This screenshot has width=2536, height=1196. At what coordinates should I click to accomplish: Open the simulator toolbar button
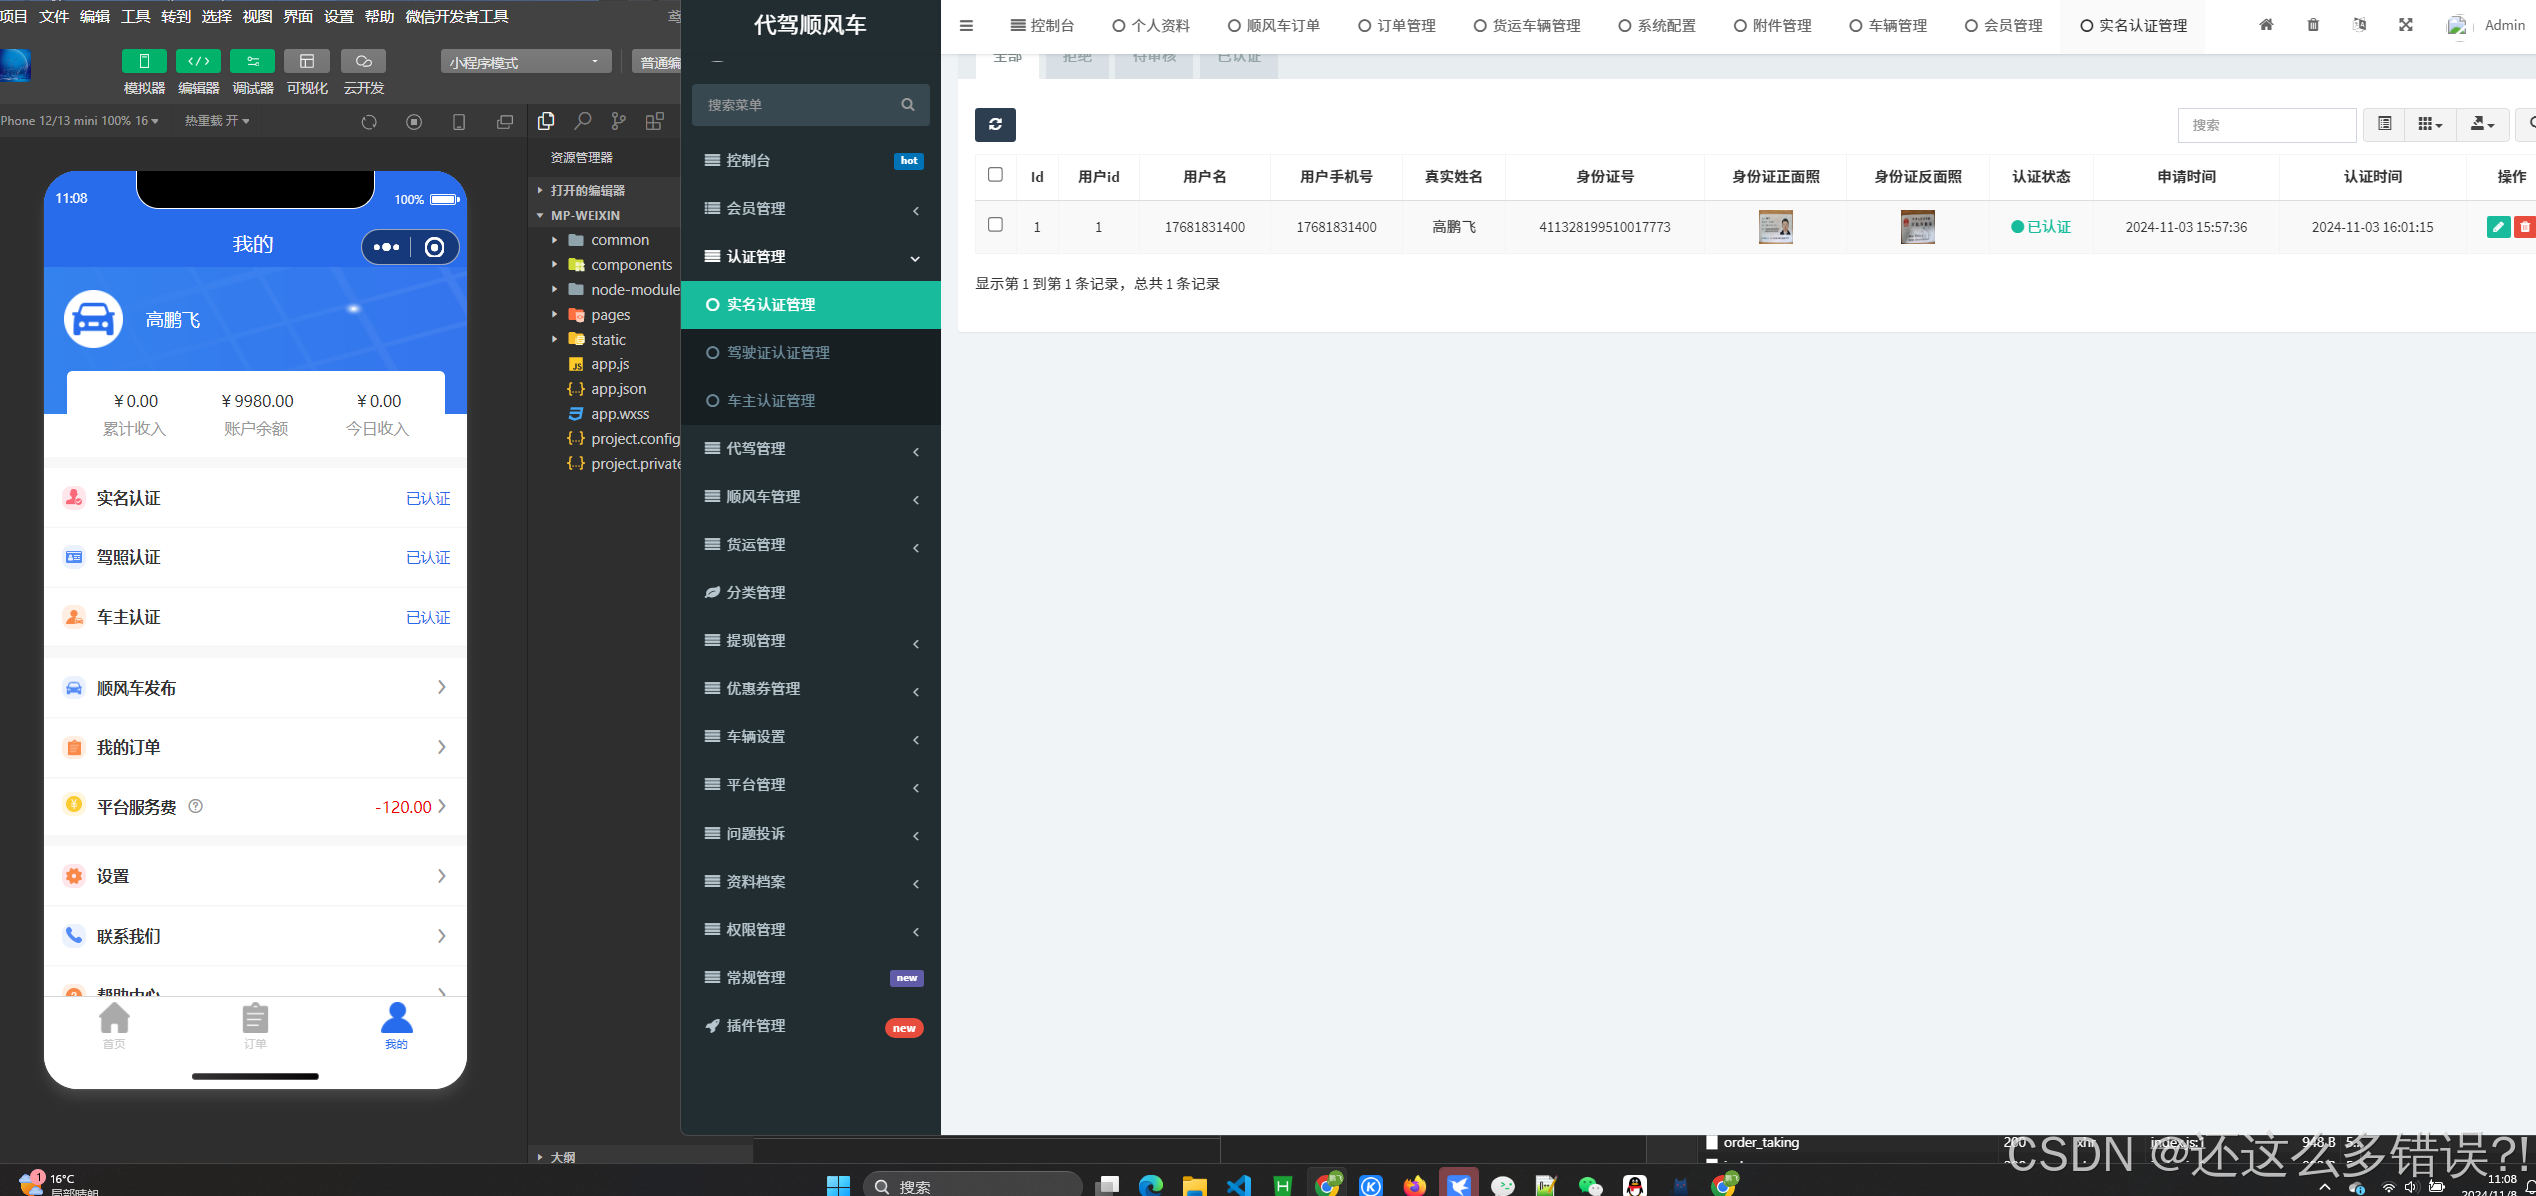click(144, 62)
